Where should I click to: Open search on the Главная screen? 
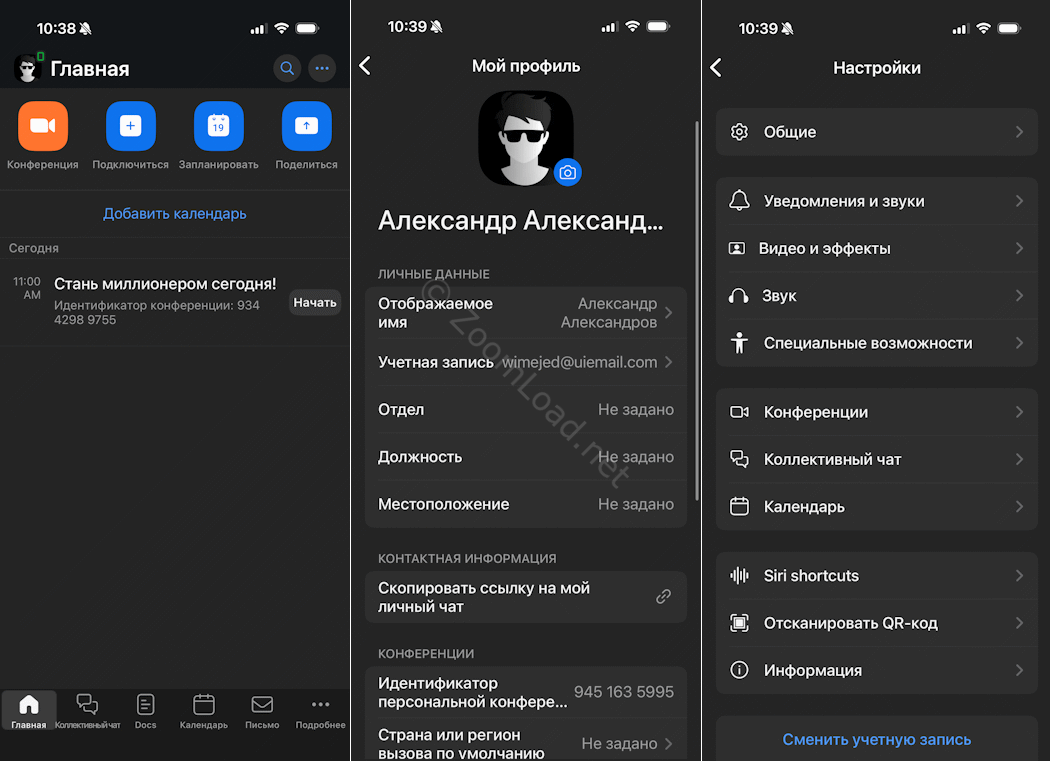click(x=287, y=68)
